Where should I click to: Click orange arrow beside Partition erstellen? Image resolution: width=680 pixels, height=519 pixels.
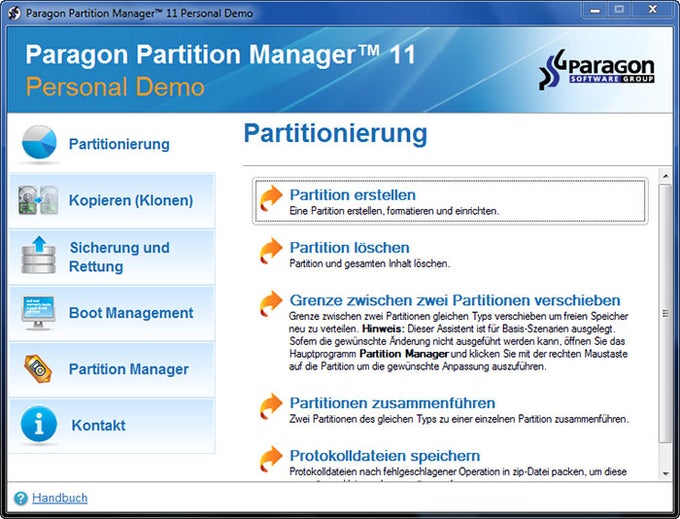pyautogui.click(x=271, y=199)
